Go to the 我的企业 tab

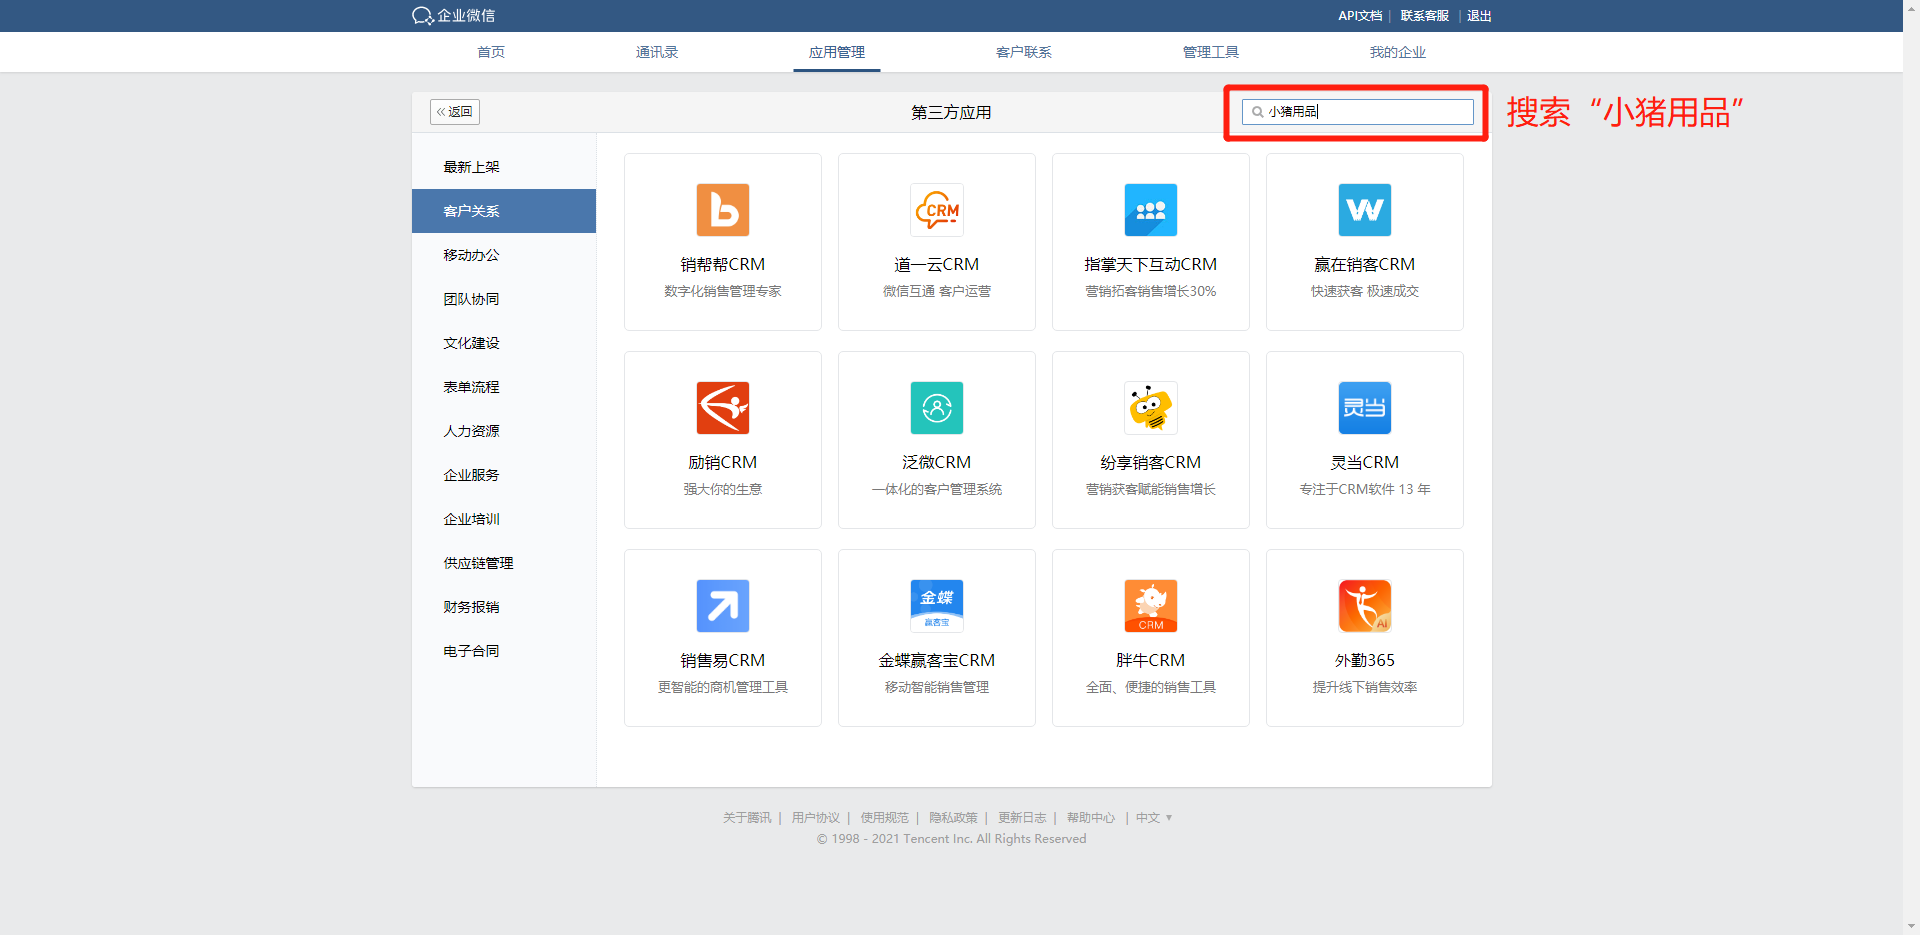coord(1398,52)
